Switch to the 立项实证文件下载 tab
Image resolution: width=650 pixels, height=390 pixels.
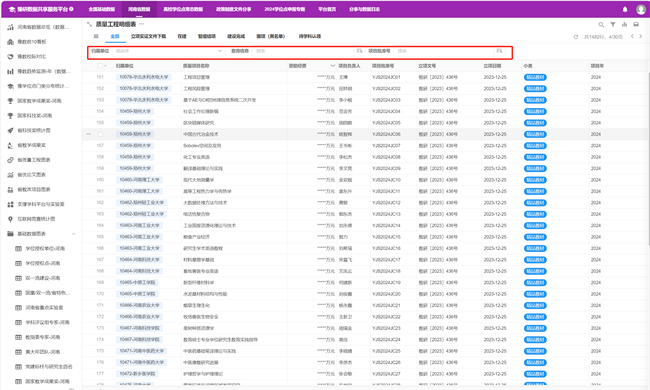tap(148, 36)
